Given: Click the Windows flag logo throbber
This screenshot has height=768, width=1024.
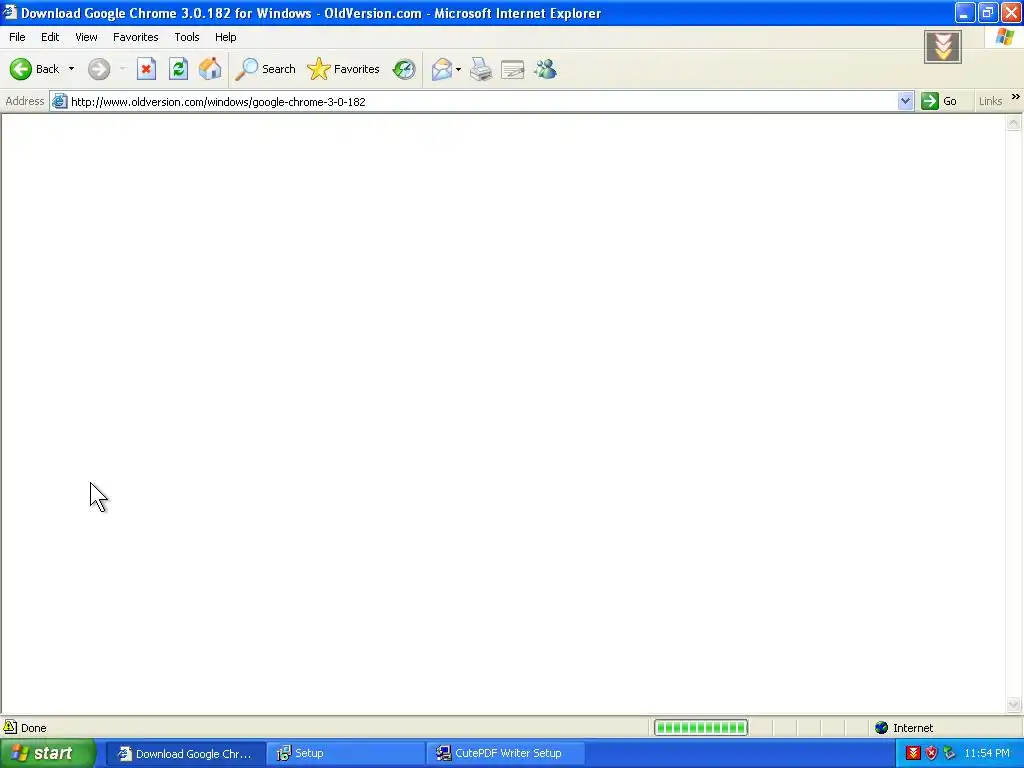Looking at the screenshot, I should point(1005,37).
